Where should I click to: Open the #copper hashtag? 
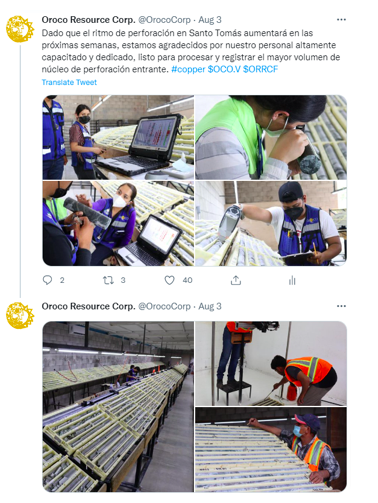click(x=188, y=69)
